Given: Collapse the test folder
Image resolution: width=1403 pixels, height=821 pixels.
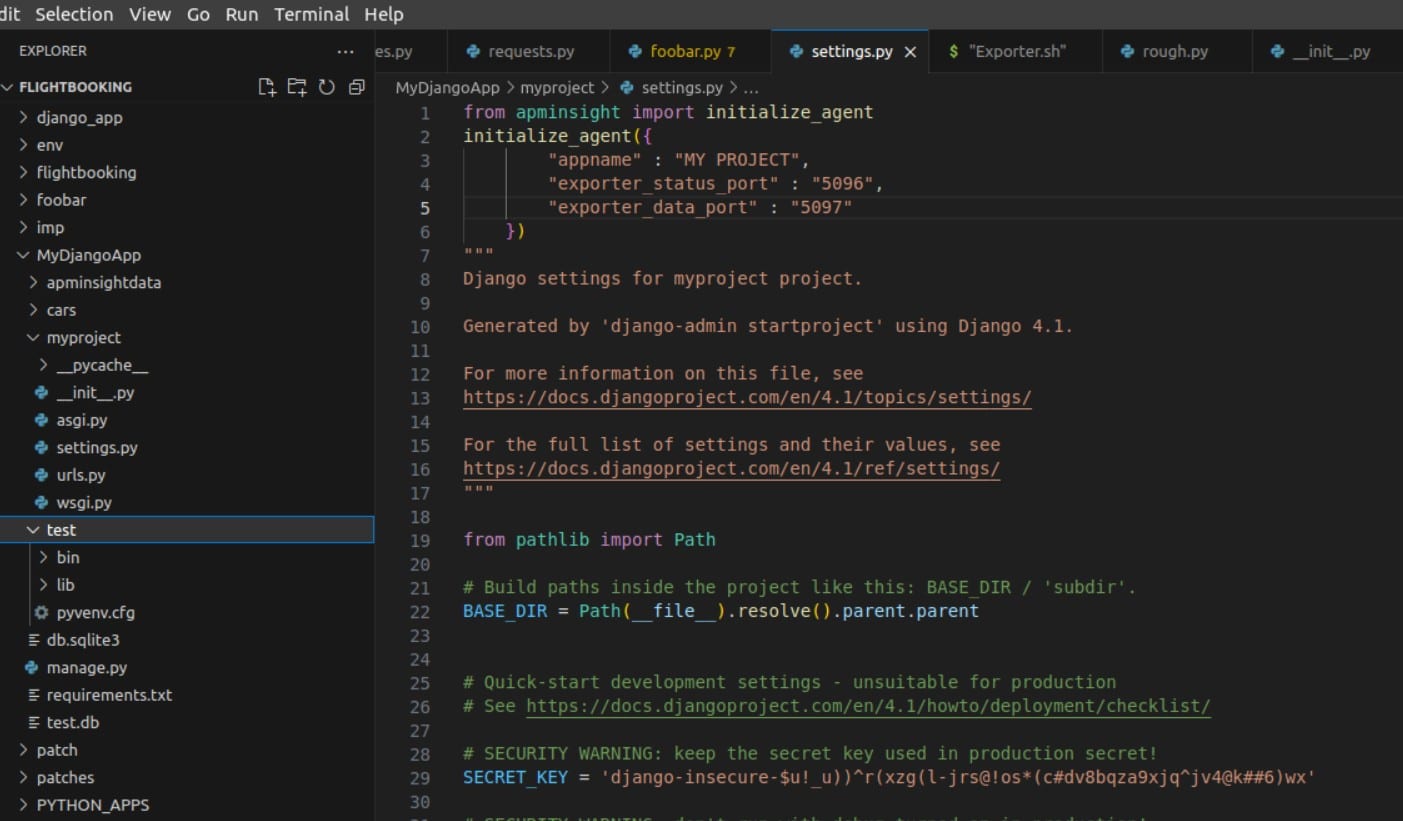Looking at the screenshot, I should coord(34,530).
